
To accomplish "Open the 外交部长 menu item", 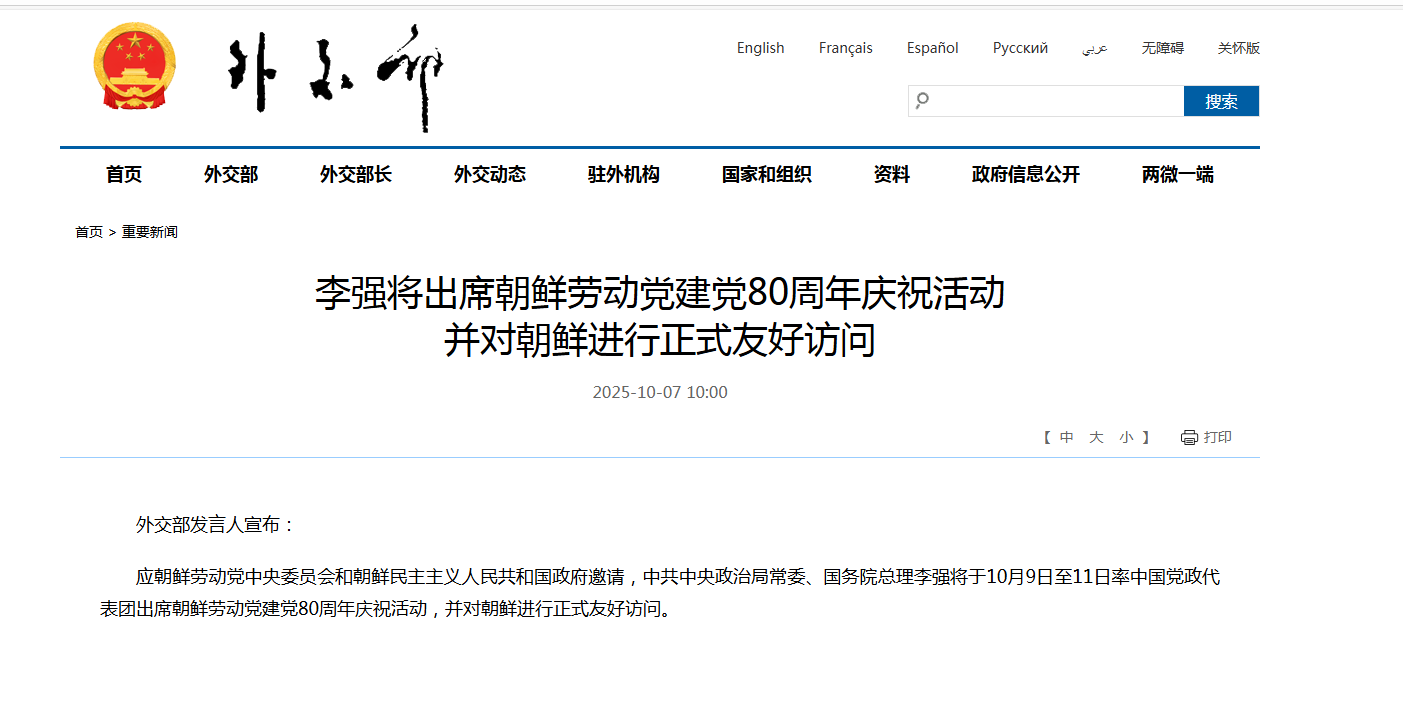I will tap(356, 174).
